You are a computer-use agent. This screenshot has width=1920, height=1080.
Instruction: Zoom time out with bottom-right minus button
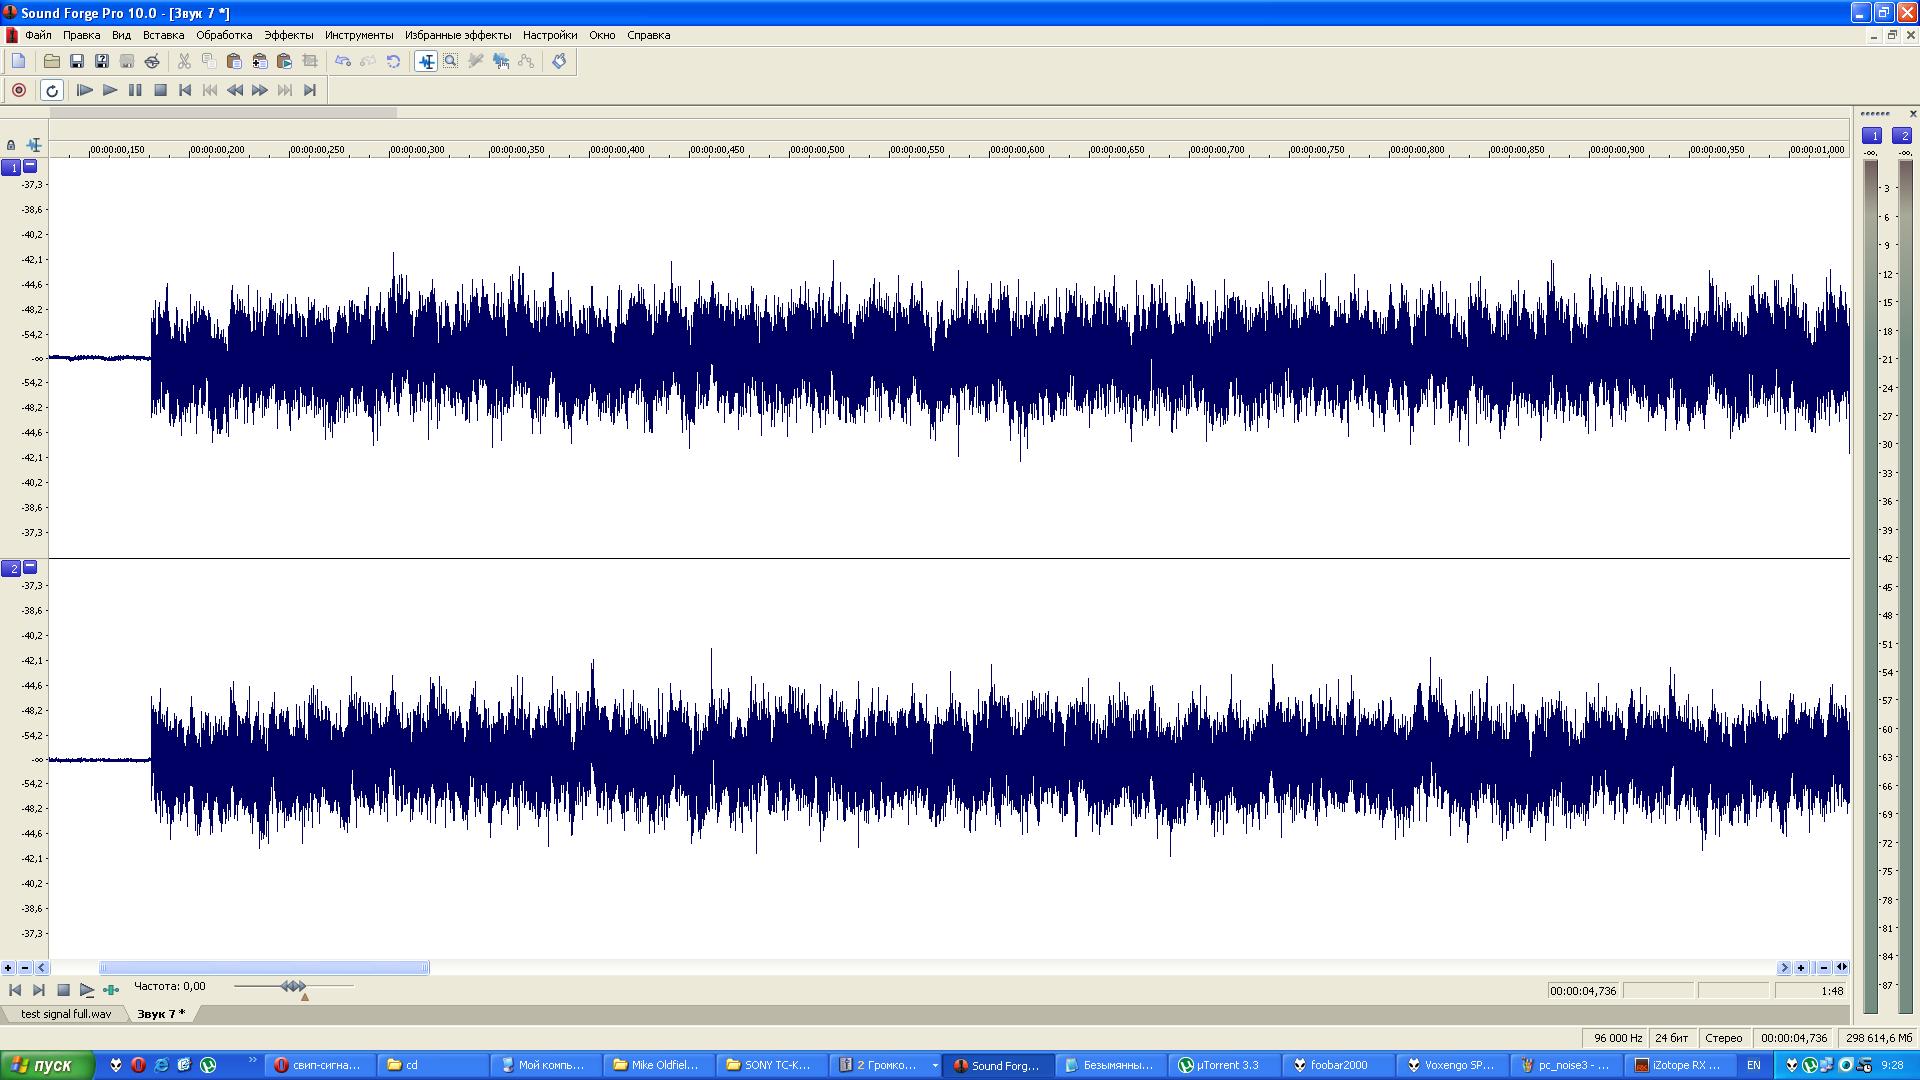[1824, 968]
